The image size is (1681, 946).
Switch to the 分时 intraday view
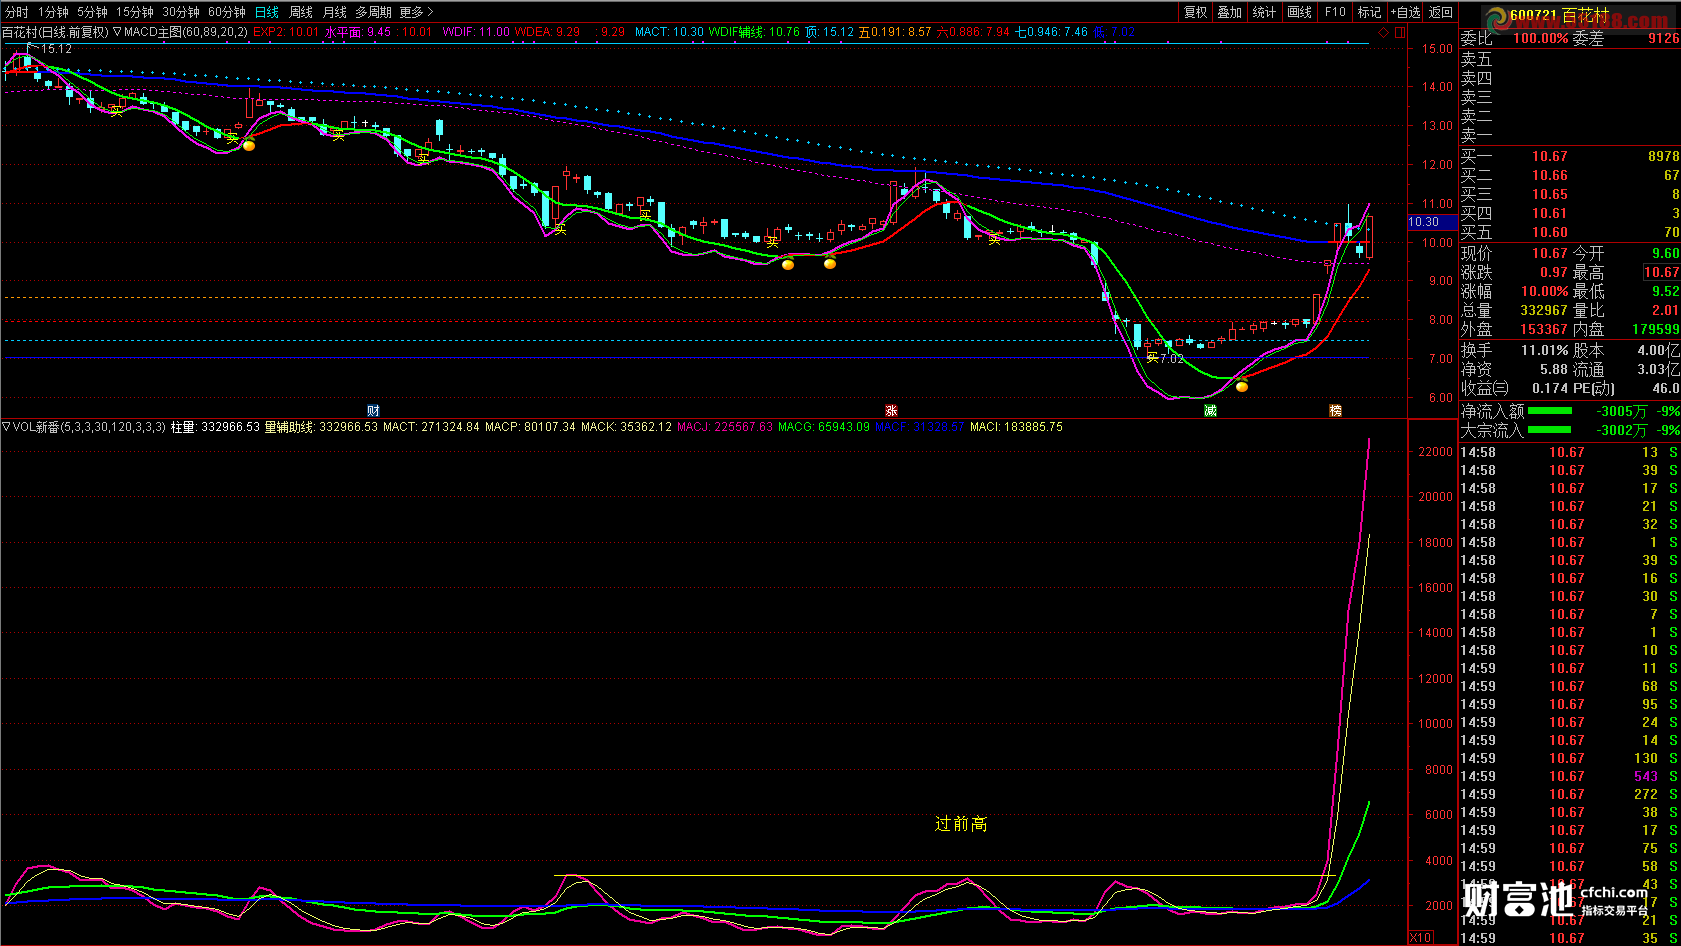point(17,12)
